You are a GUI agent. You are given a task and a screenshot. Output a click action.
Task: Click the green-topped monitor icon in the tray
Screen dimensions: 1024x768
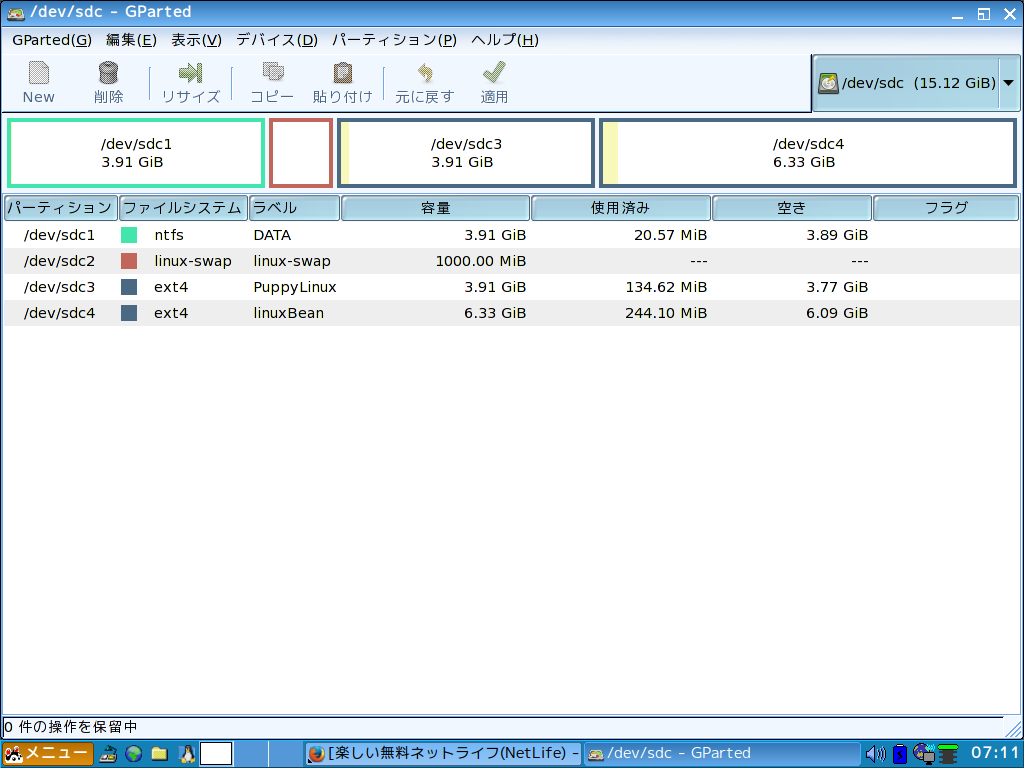948,754
